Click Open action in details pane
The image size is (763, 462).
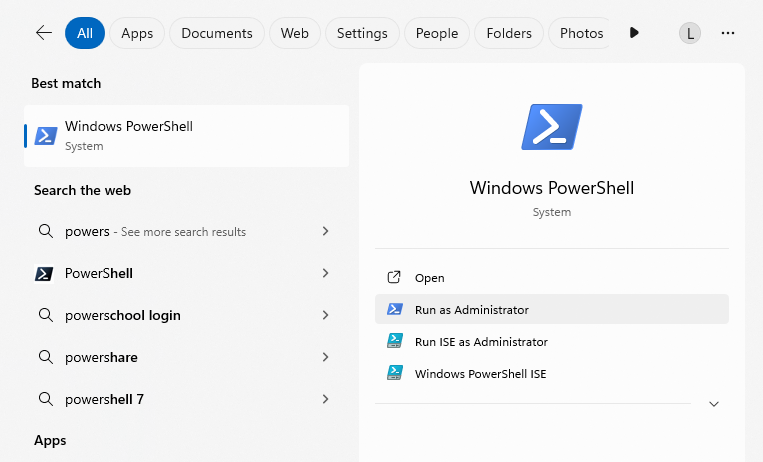pyautogui.click(x=552, y=277)
